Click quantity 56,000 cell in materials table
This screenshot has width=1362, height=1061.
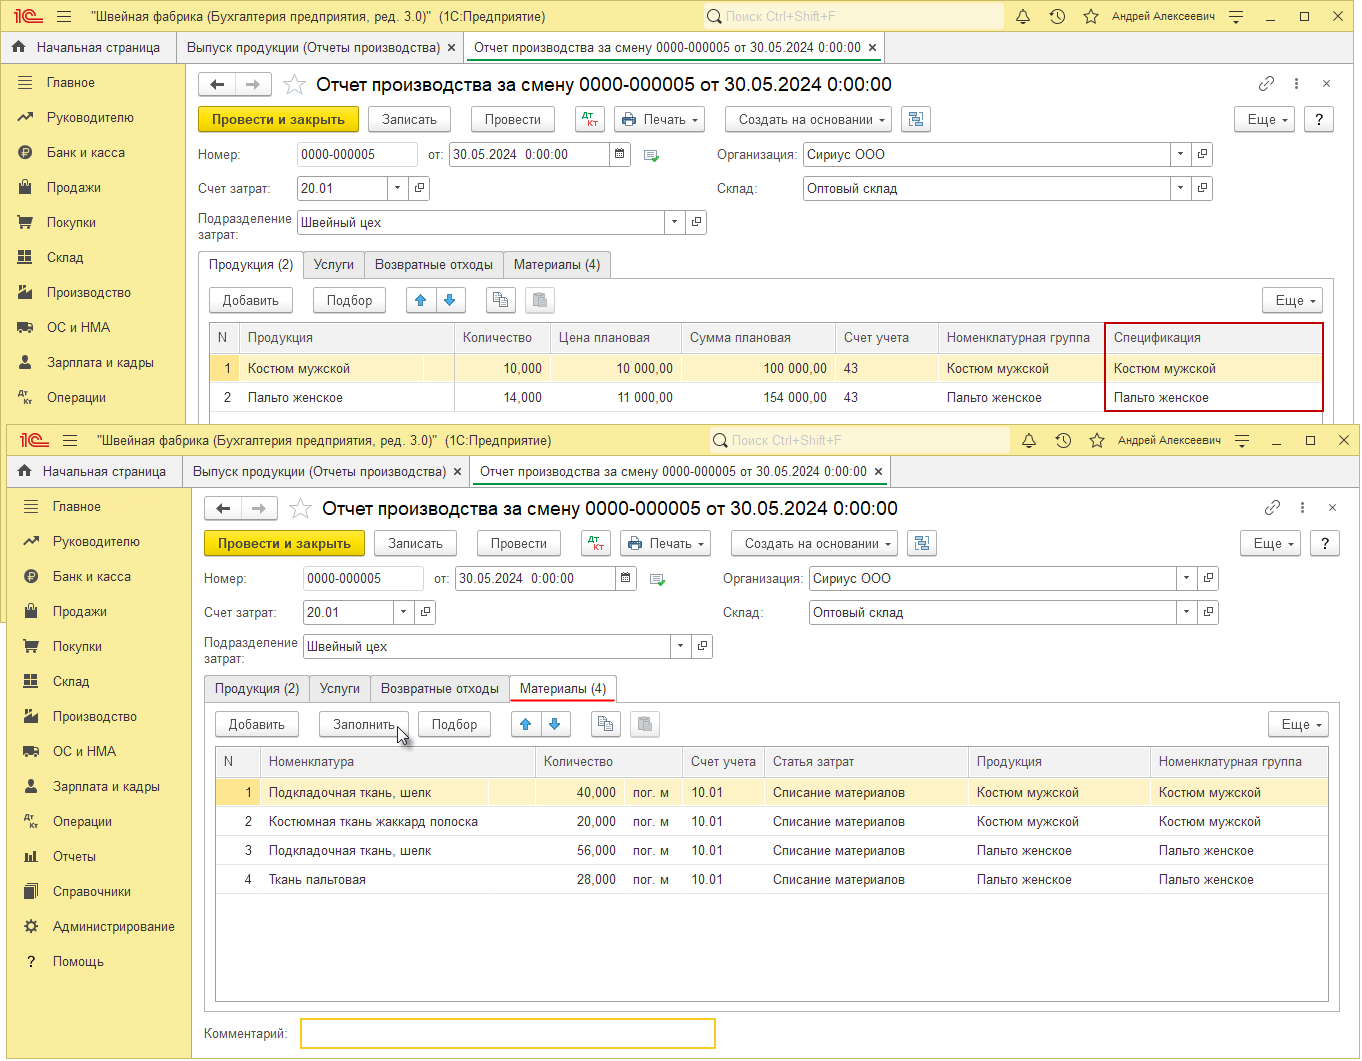tap(582, 851)
